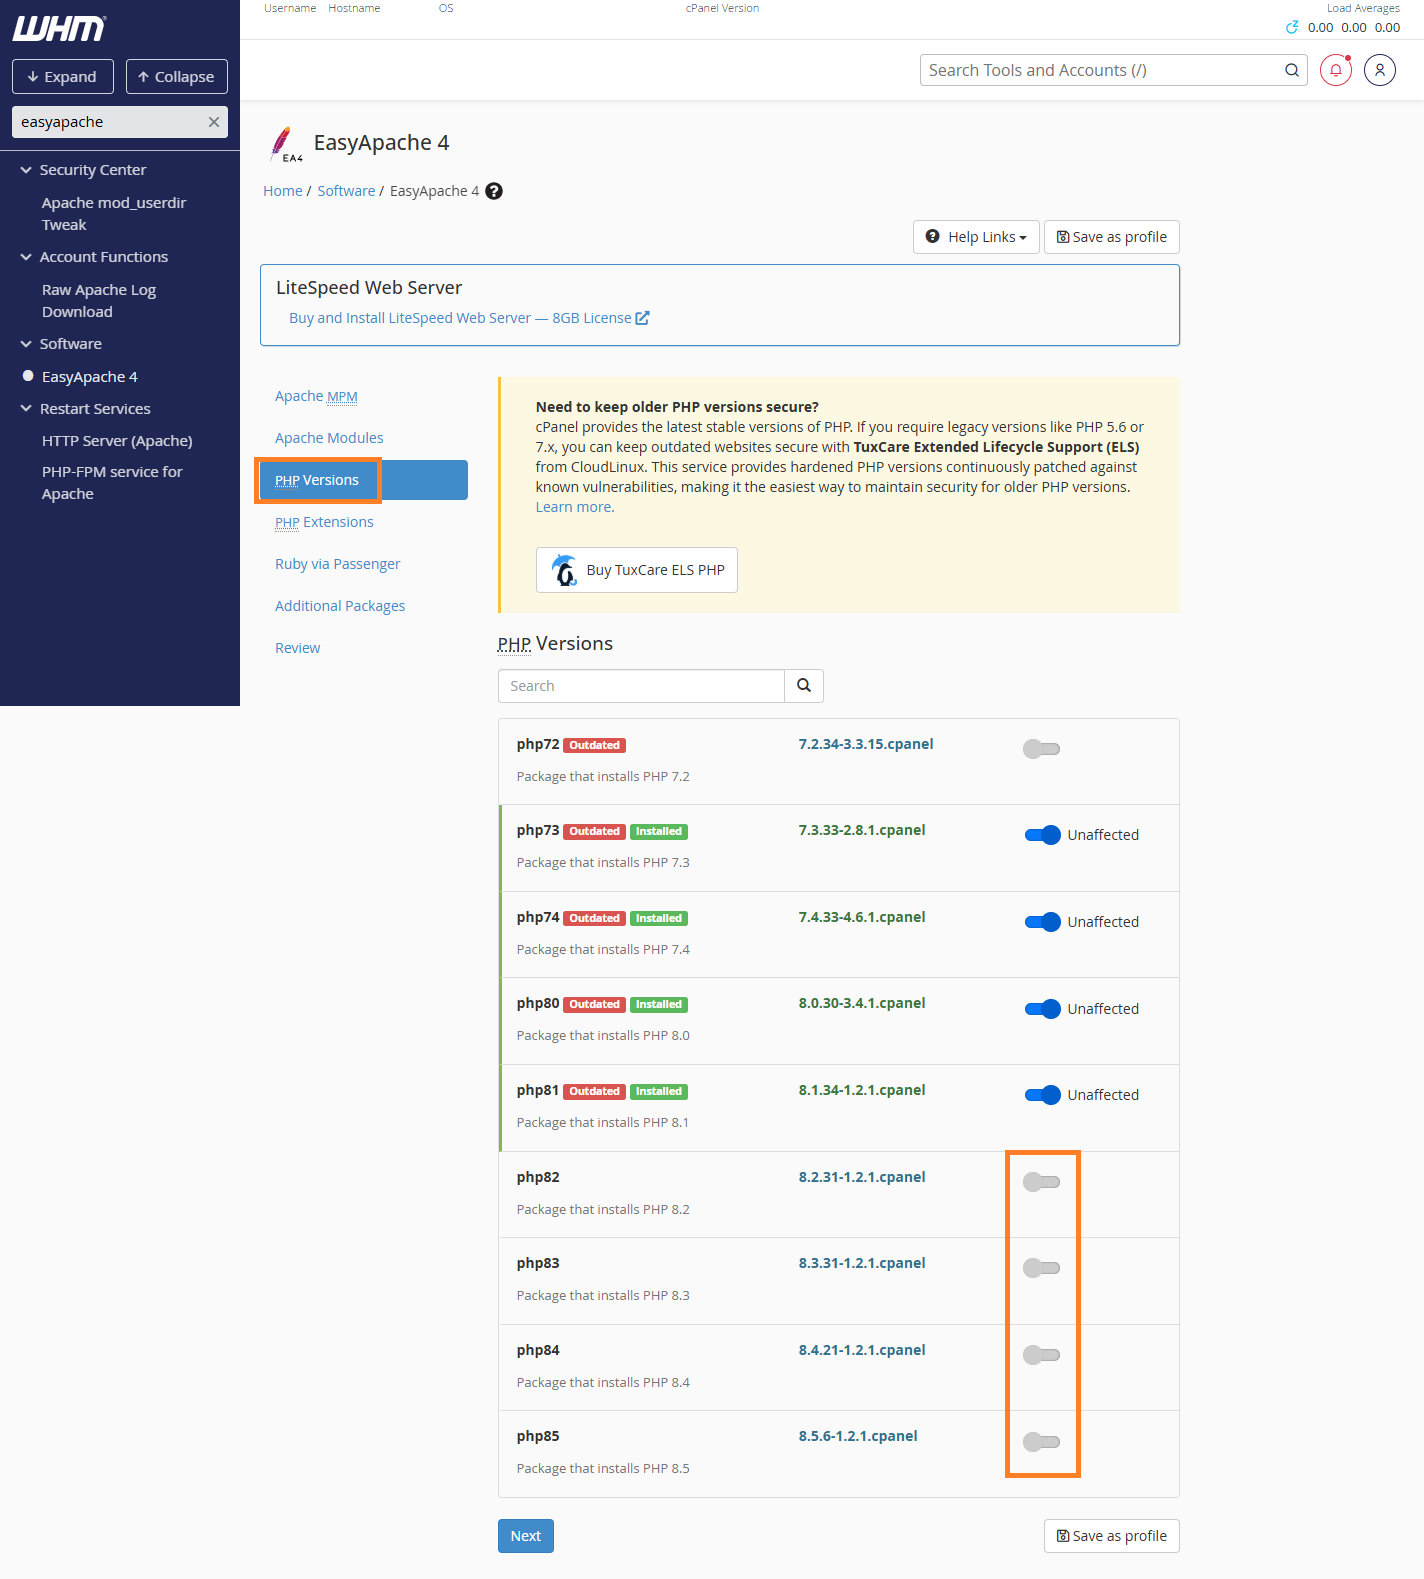Open the user account icon
The width and height of the screenshot is (1424, 1579).
pos(1380,70)
